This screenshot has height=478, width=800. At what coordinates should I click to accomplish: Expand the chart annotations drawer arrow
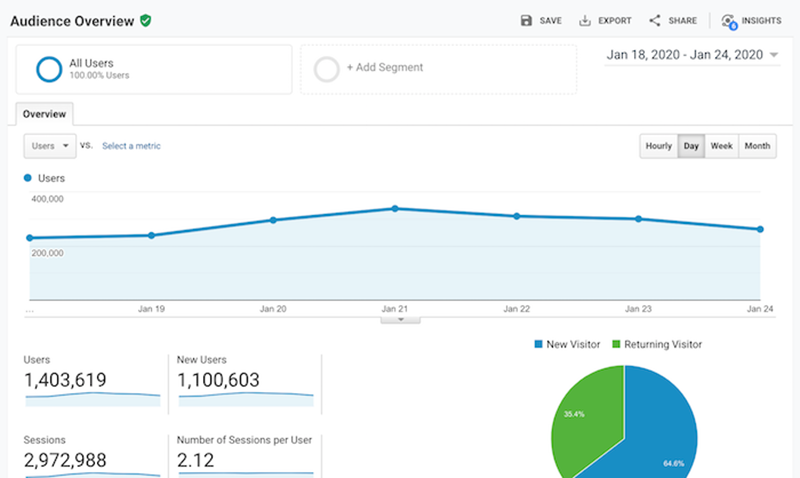tap(401, 320)
